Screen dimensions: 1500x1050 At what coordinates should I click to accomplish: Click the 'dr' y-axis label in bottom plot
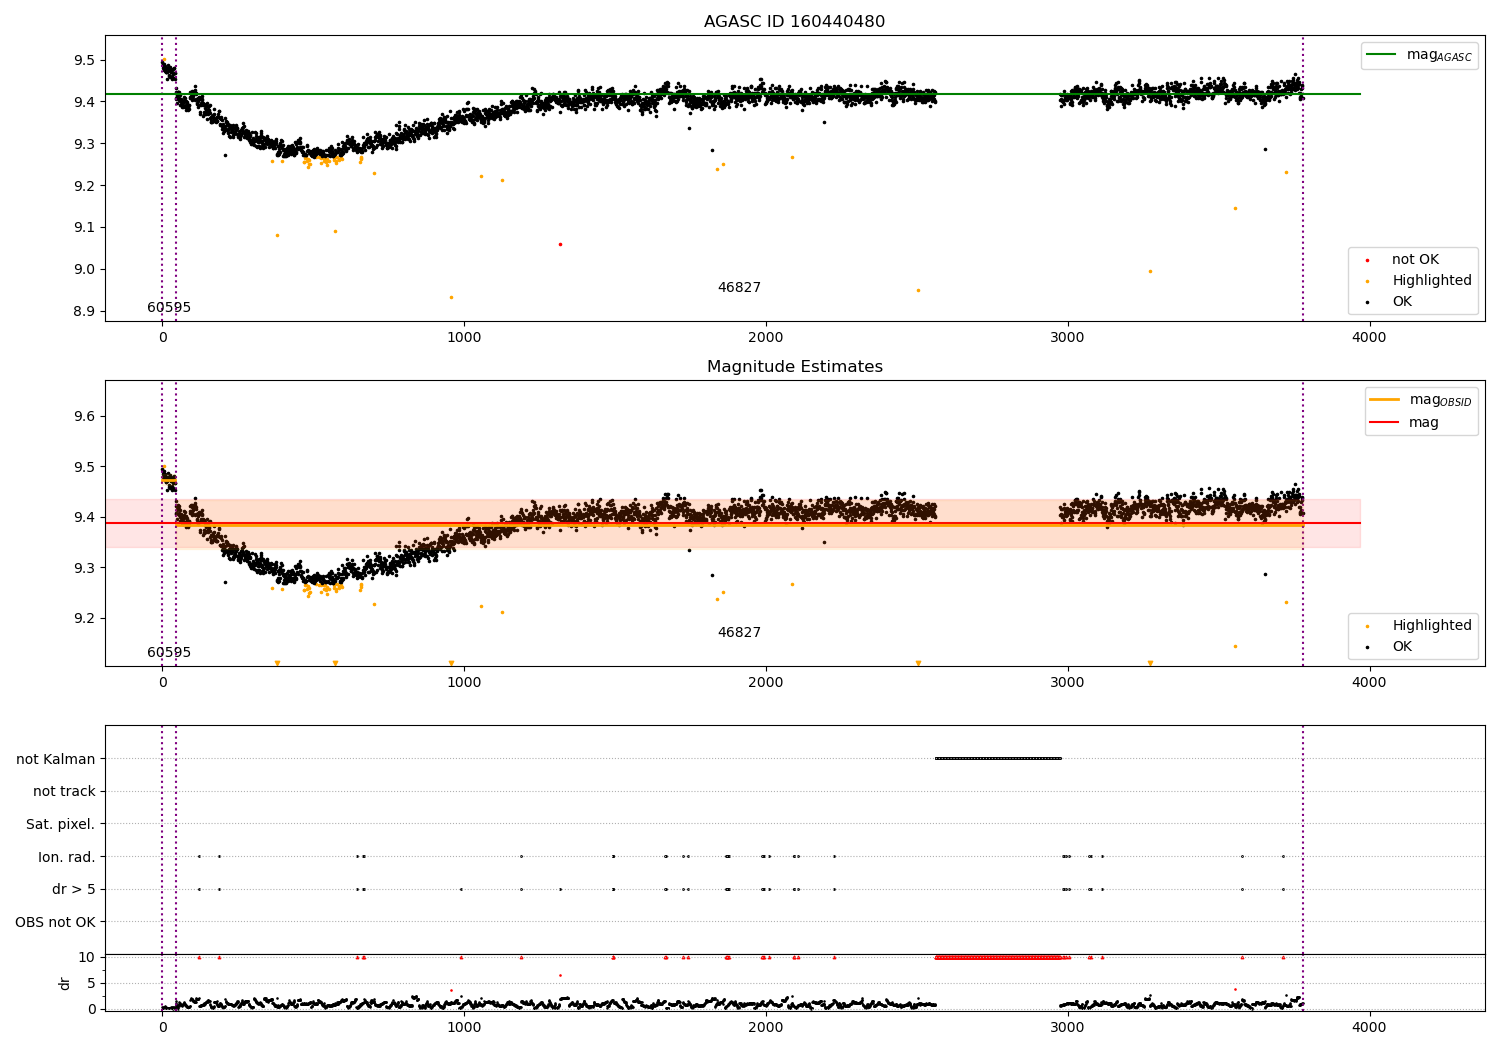click(x=65, y=983)
